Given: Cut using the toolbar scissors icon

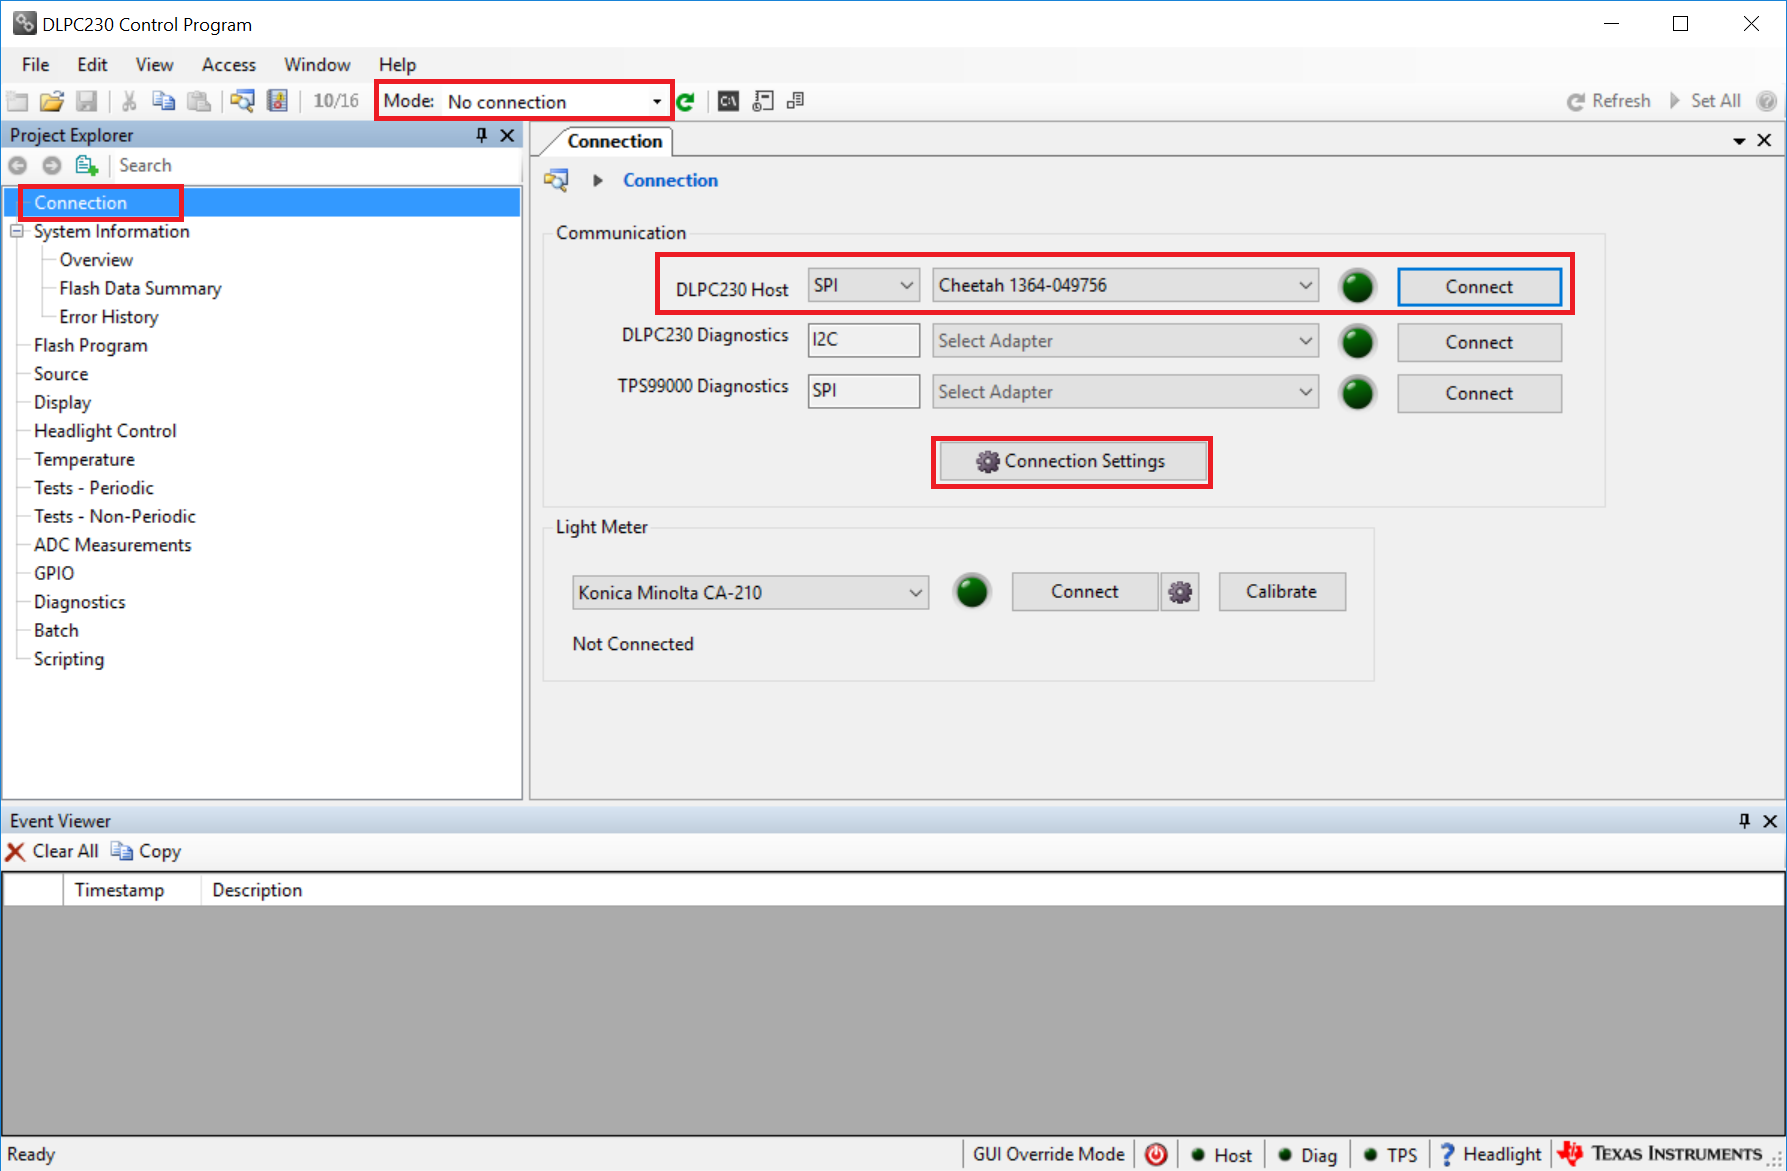Looking at the screenshot, I should click(x=128, y=100).
